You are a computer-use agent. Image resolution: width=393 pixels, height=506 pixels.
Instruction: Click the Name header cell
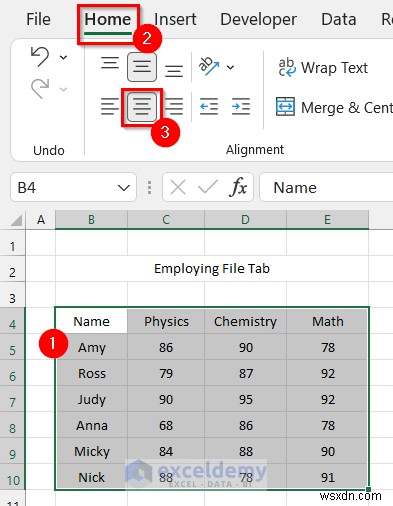(91, 321)
